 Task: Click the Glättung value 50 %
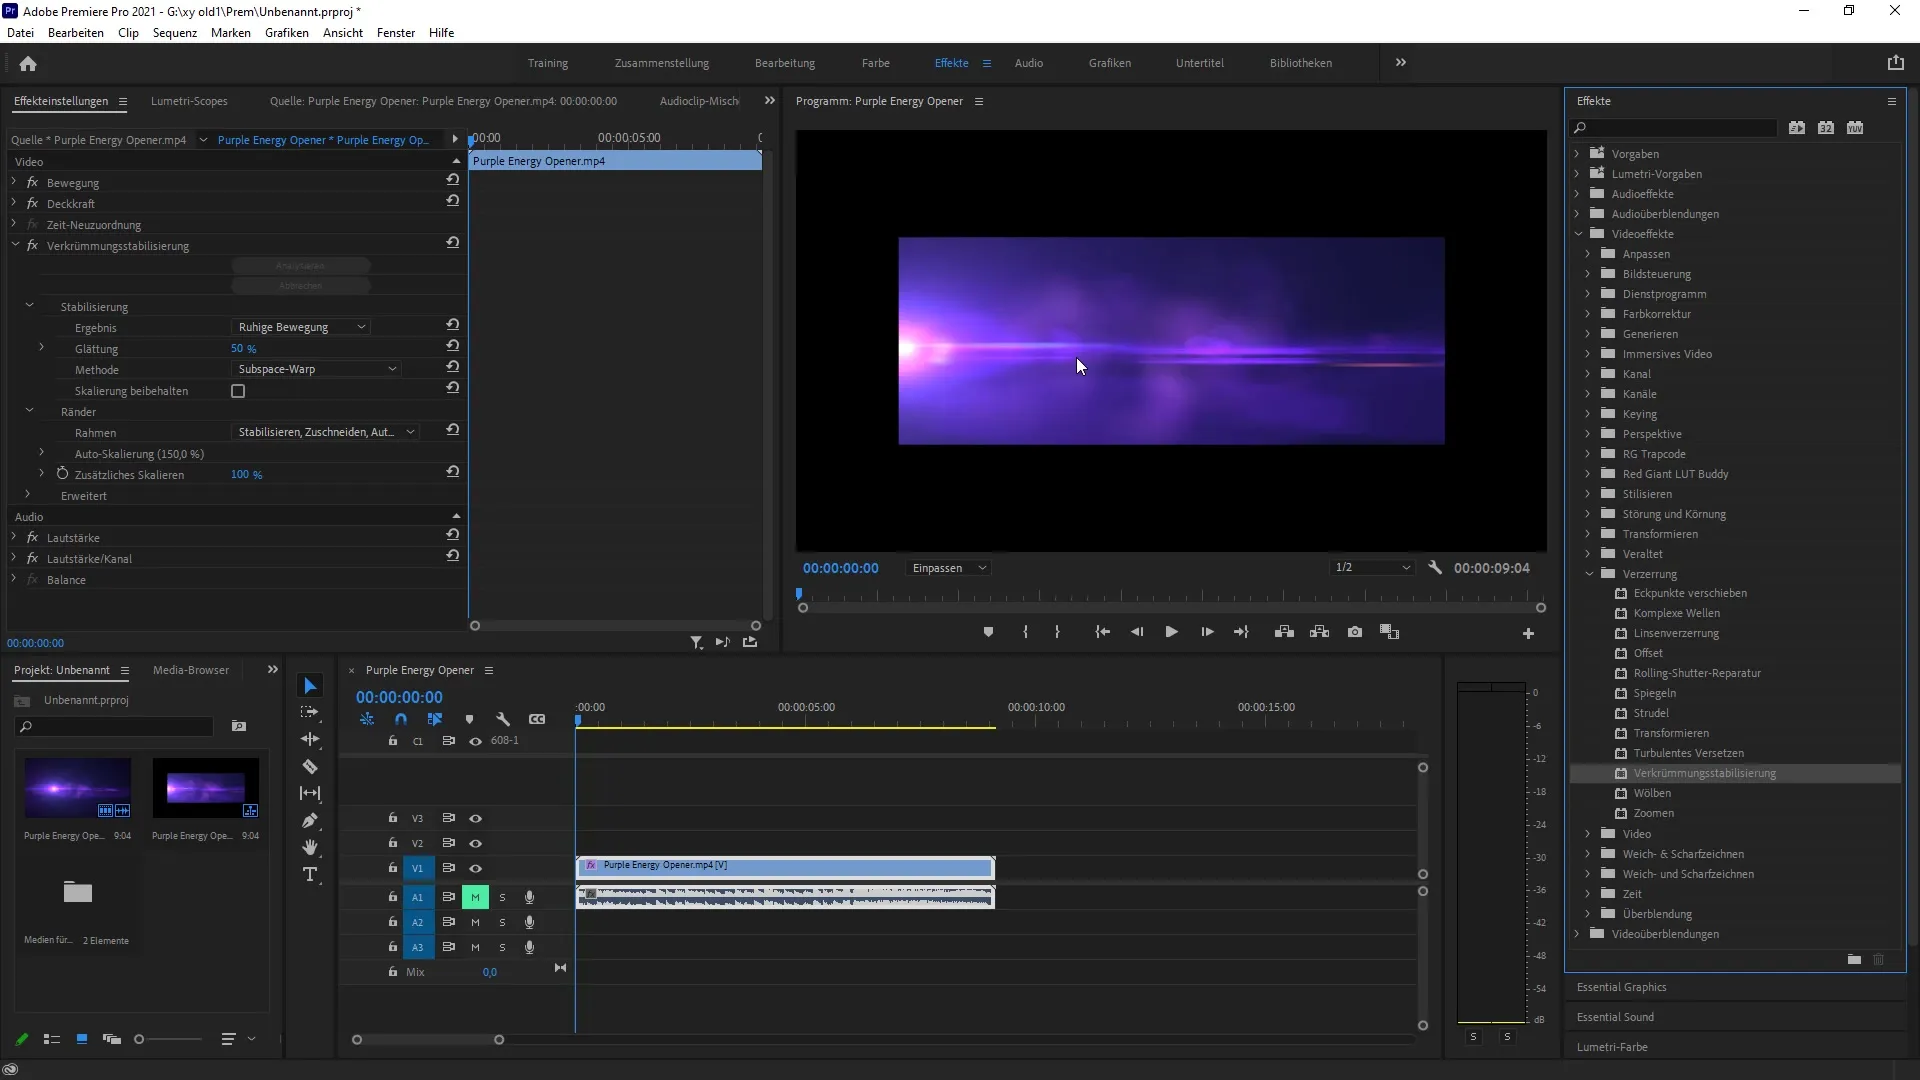[243, 348]
